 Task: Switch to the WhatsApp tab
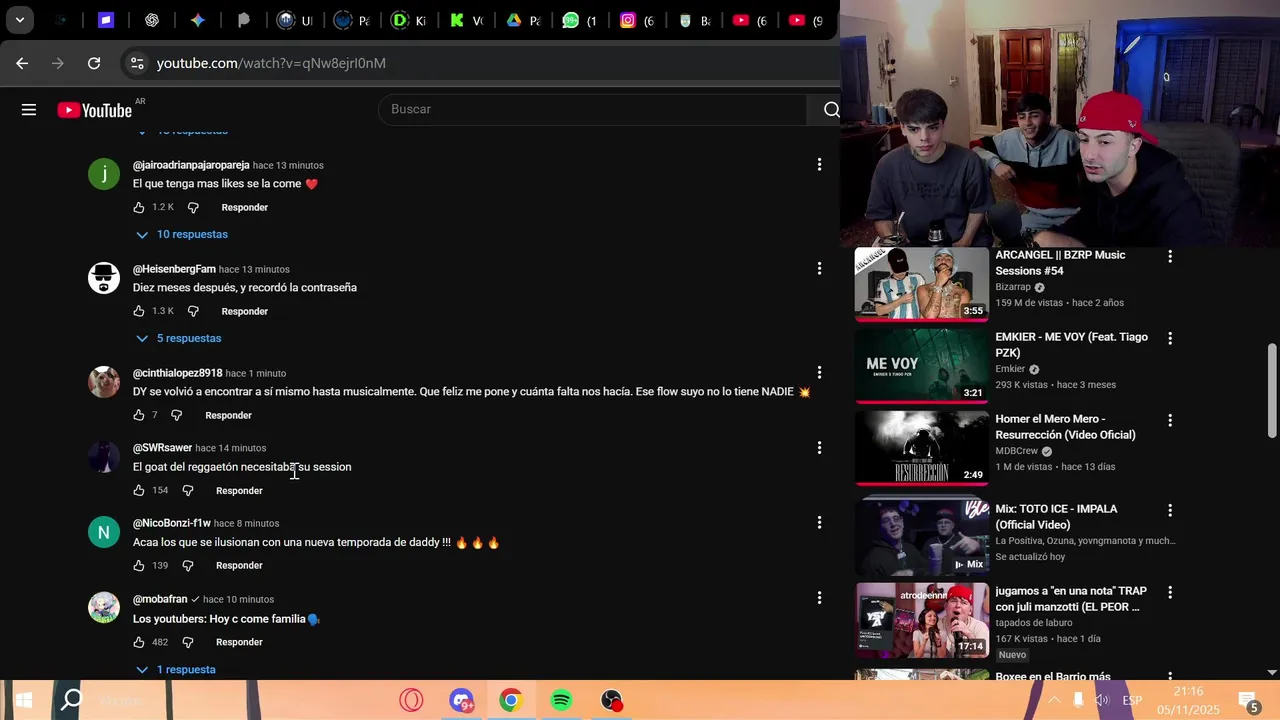(570, 20)
